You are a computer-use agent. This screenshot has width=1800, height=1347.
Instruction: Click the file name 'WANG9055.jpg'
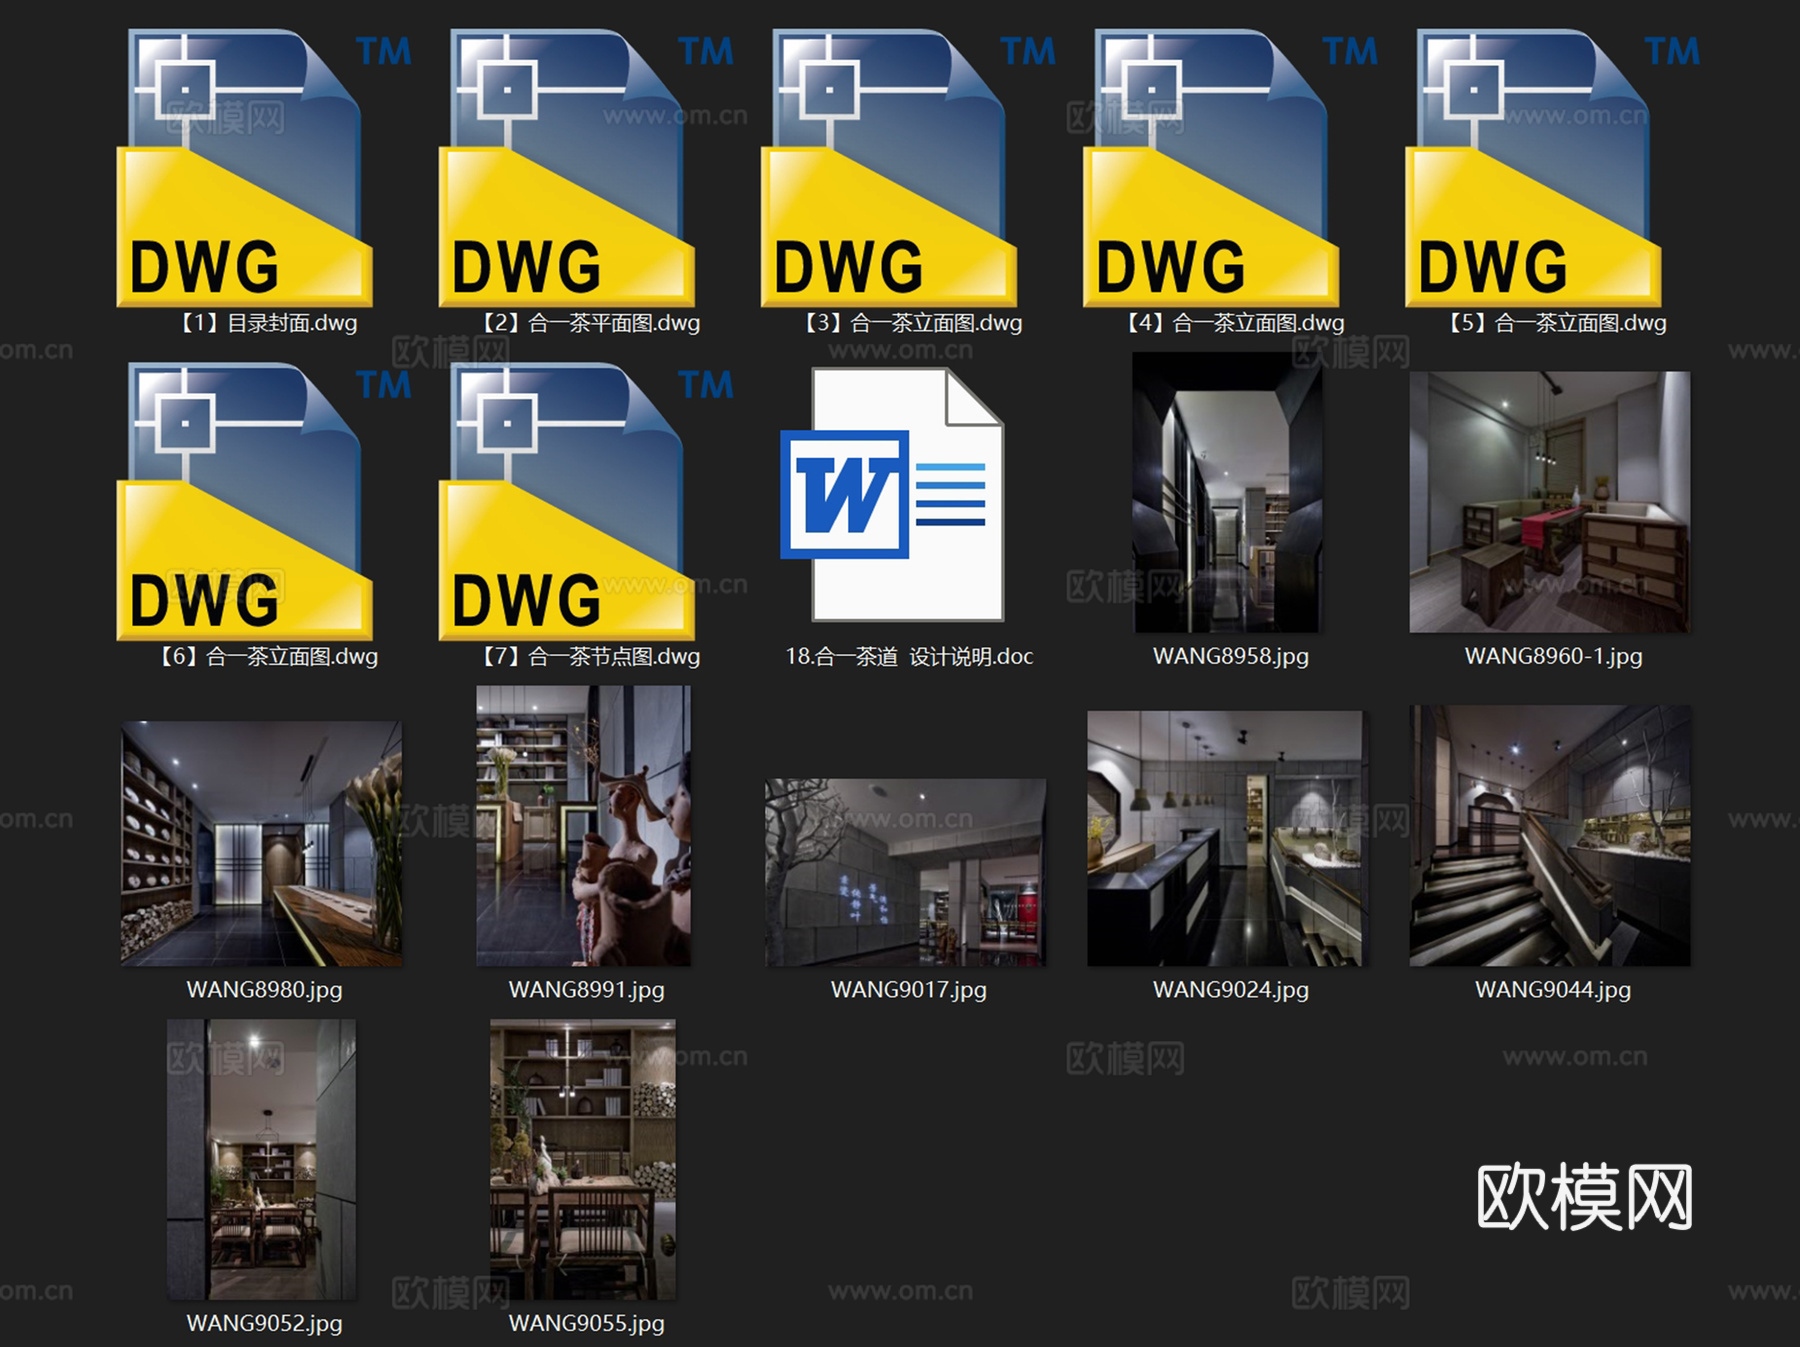(587, 1323)
